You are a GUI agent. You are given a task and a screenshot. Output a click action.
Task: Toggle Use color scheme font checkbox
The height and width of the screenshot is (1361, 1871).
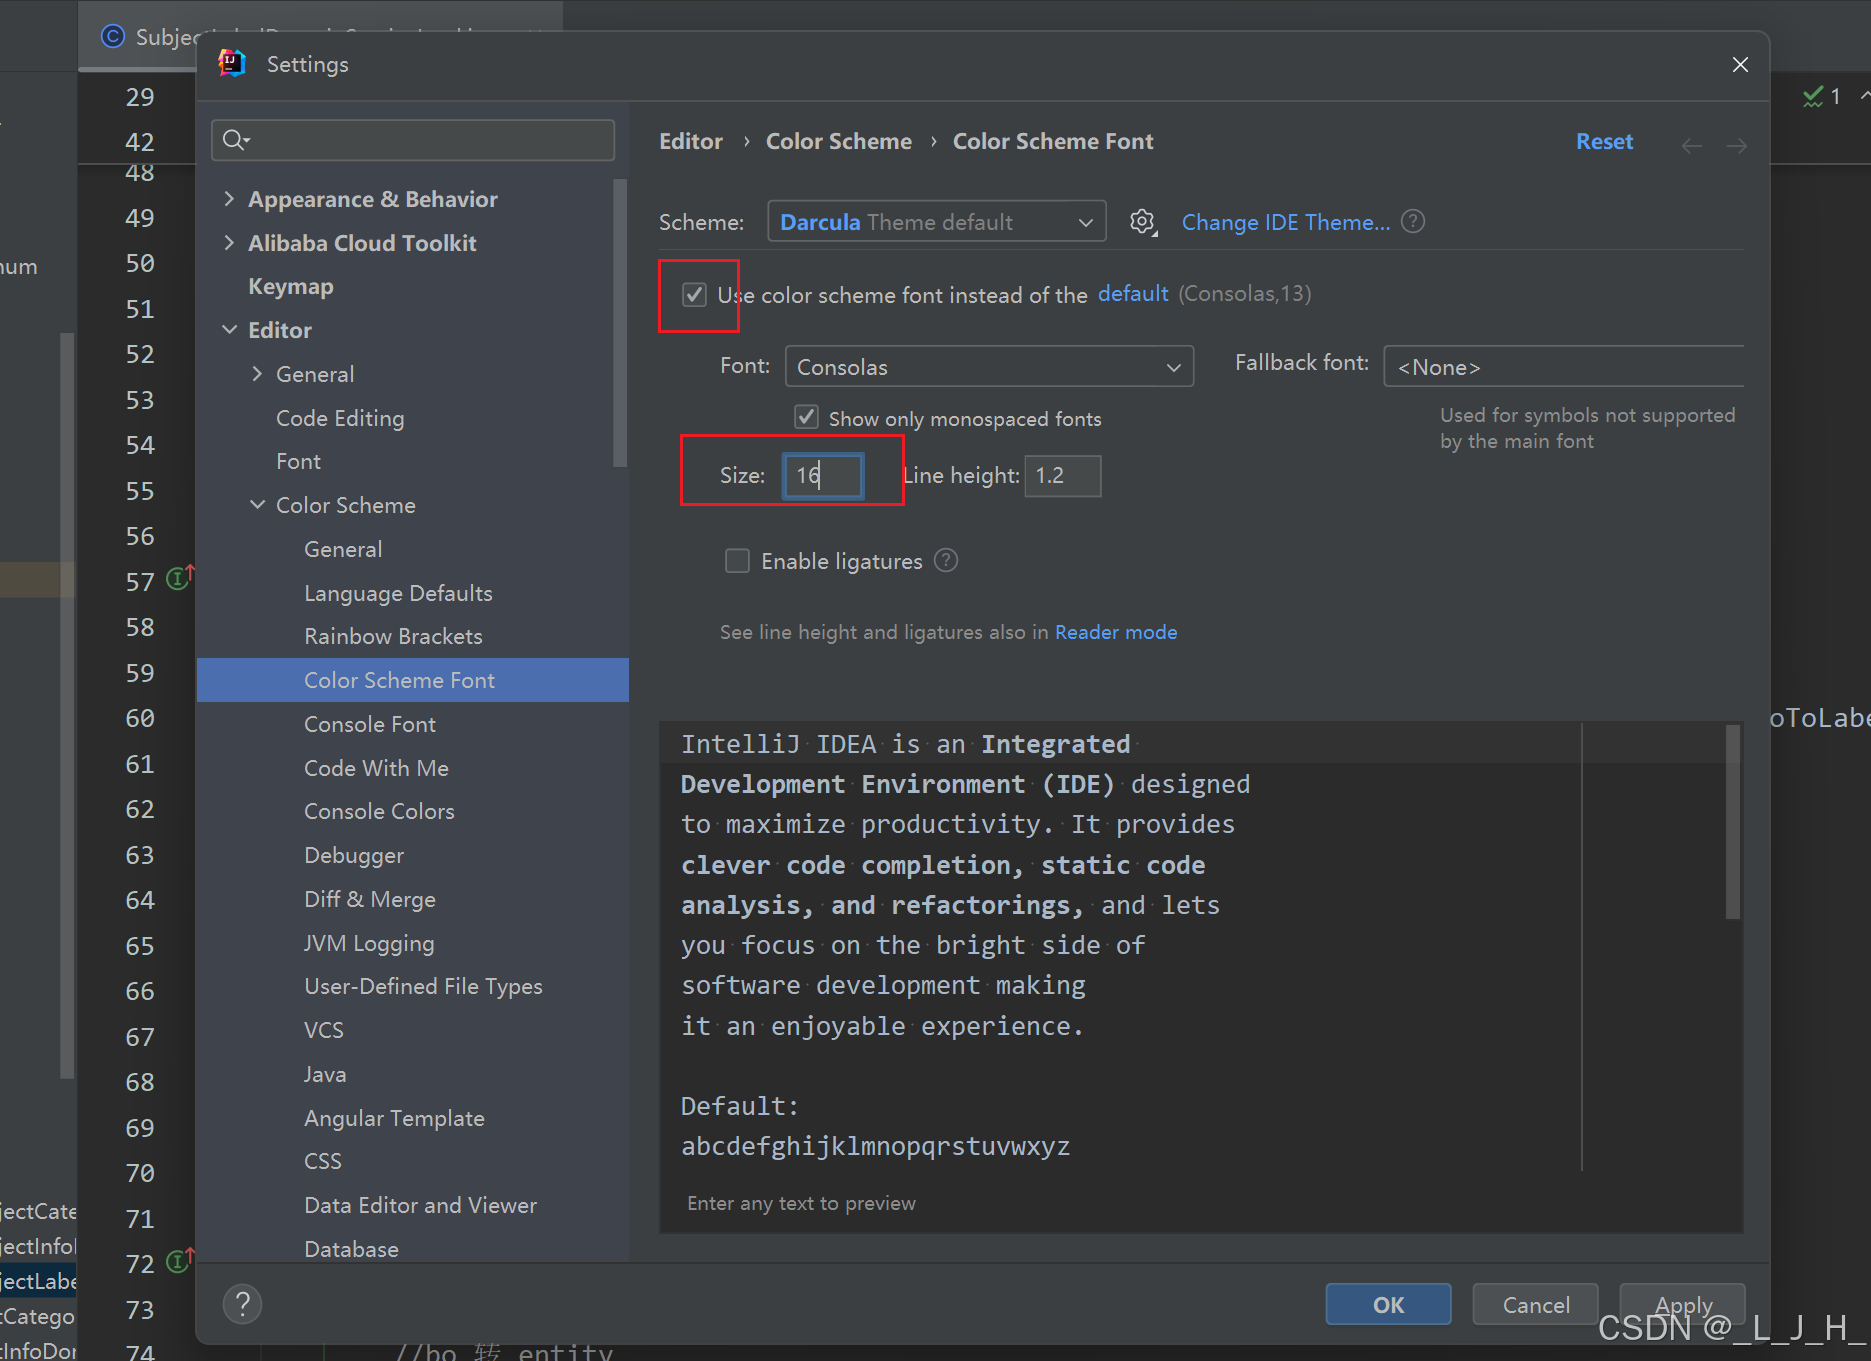694,295
